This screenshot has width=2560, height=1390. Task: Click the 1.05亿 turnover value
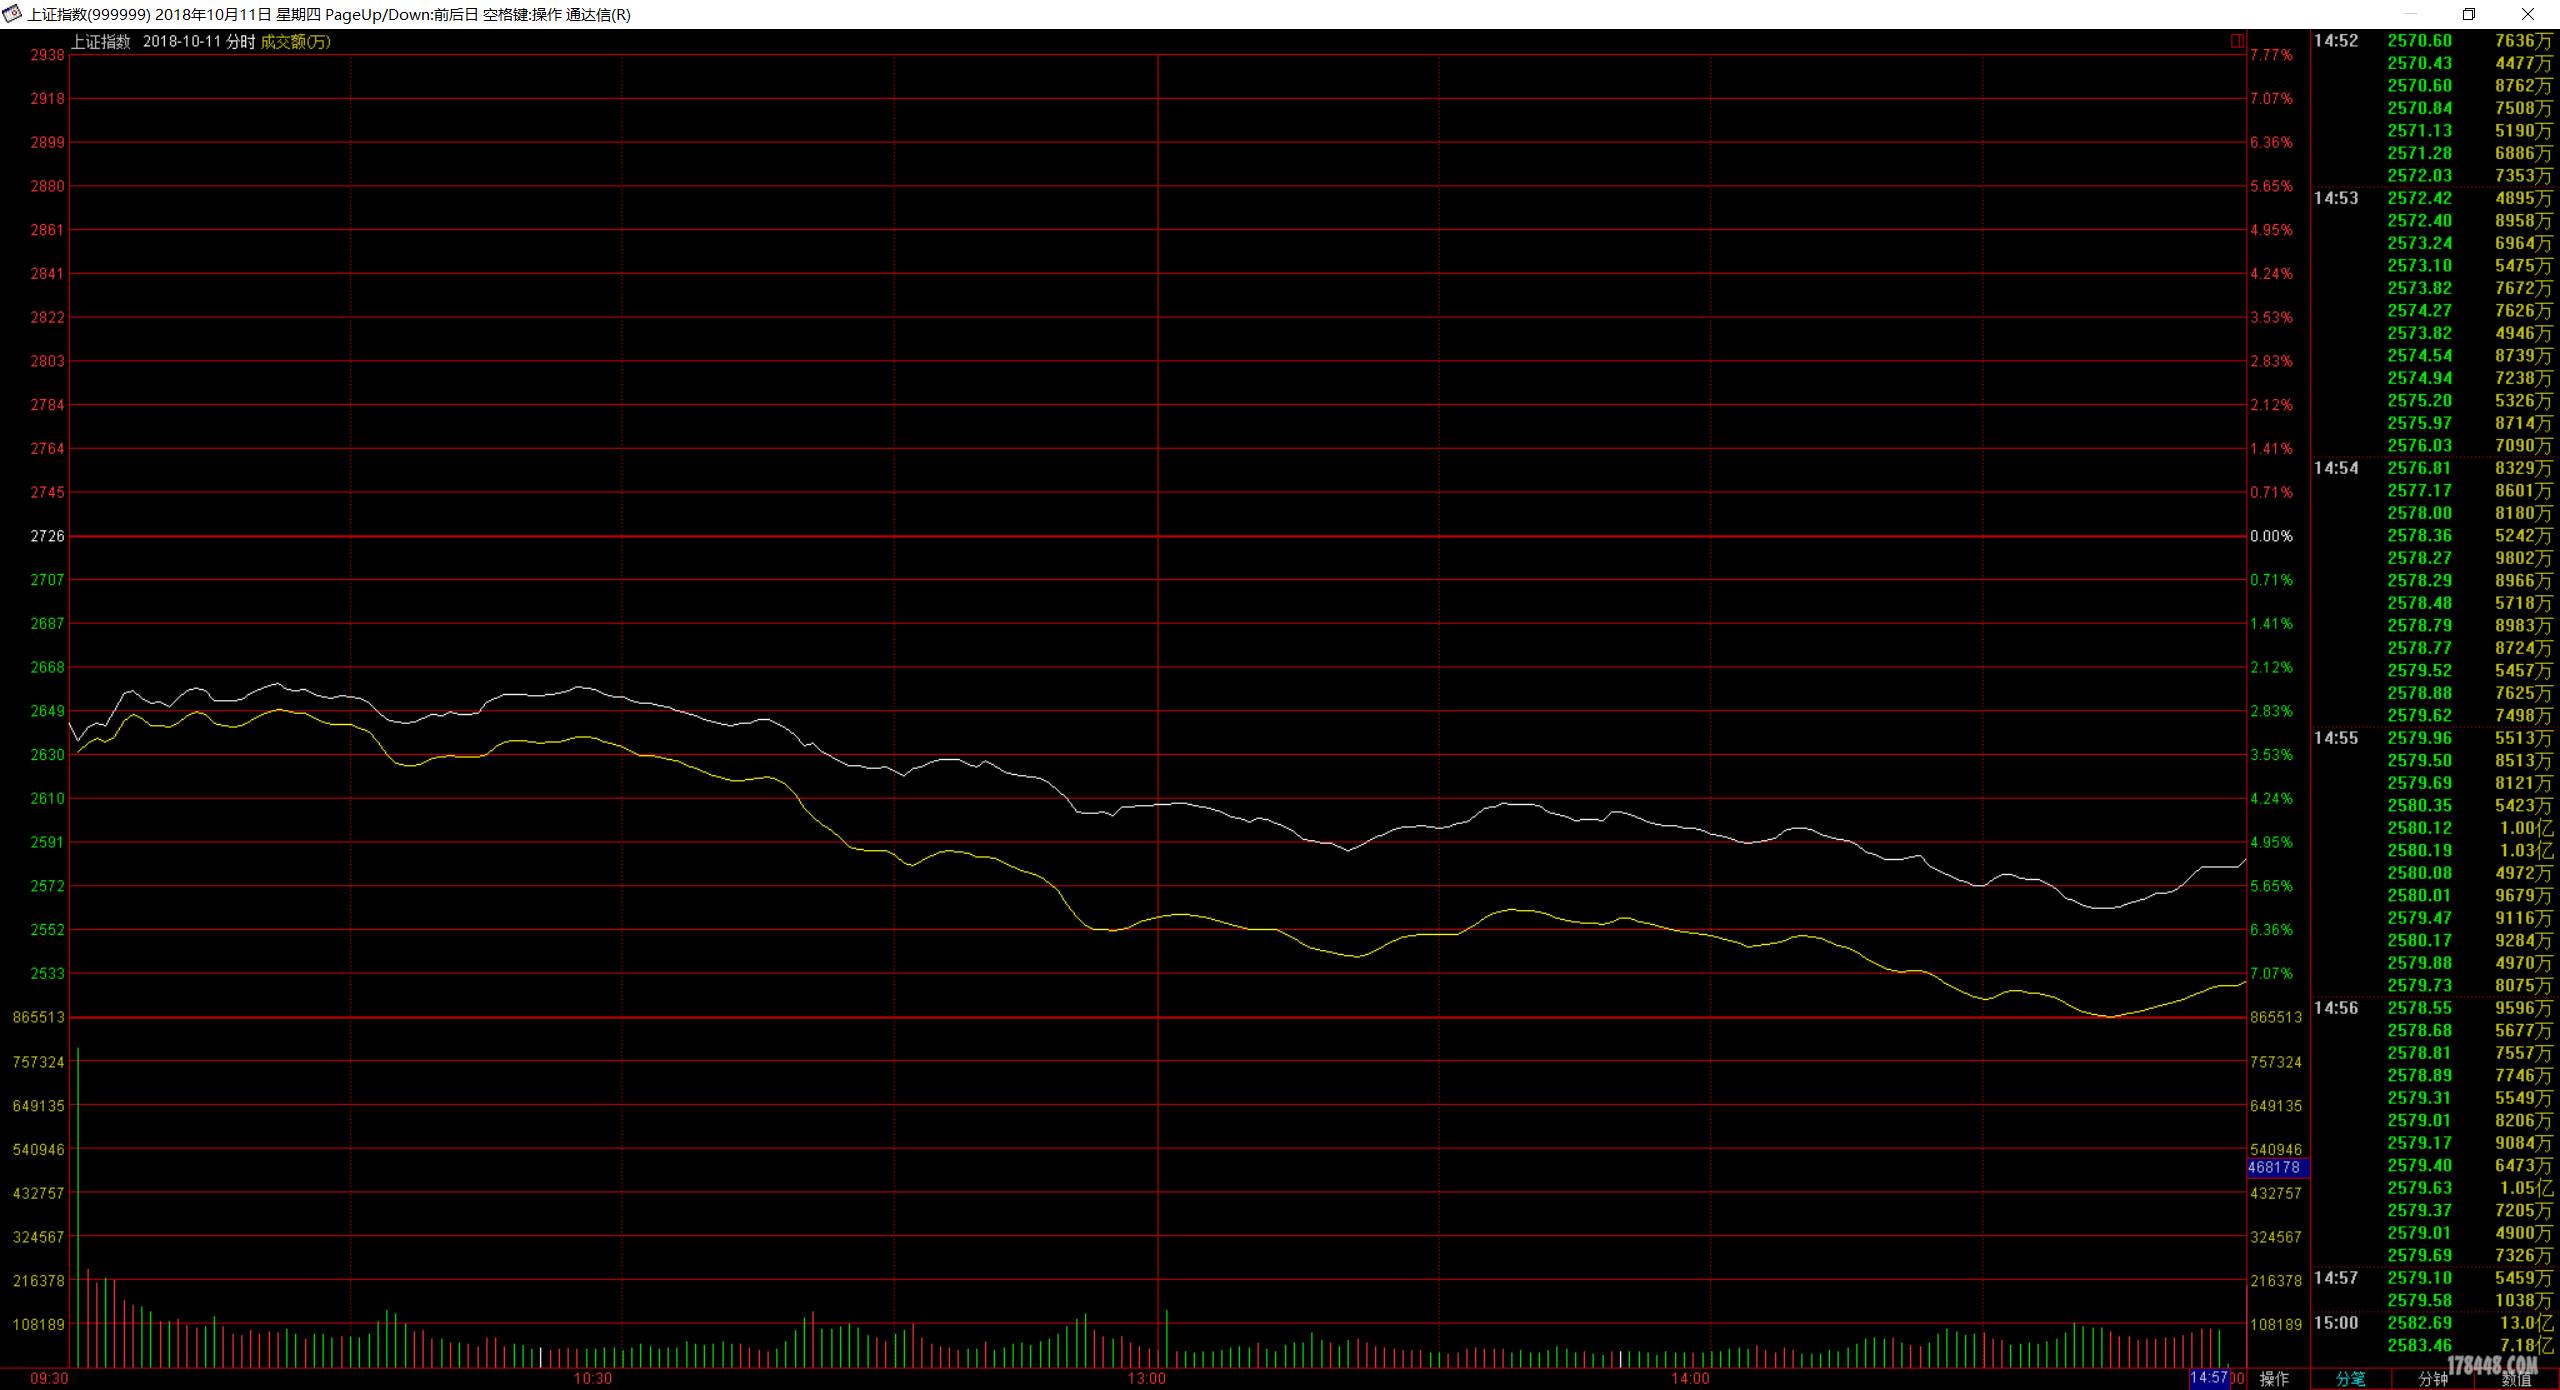coord(2526,1188)
